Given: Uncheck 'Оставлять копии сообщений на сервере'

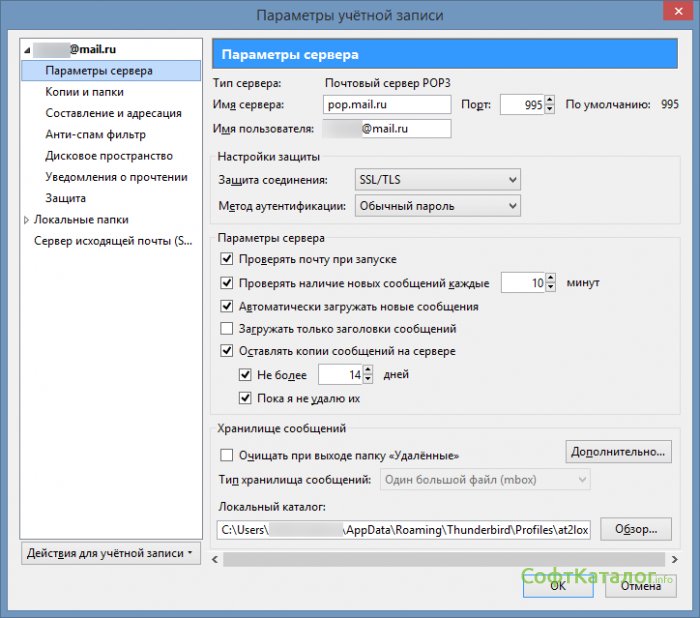Looking at the screenshot, I should pyautogui.click(x=226, y=351).
